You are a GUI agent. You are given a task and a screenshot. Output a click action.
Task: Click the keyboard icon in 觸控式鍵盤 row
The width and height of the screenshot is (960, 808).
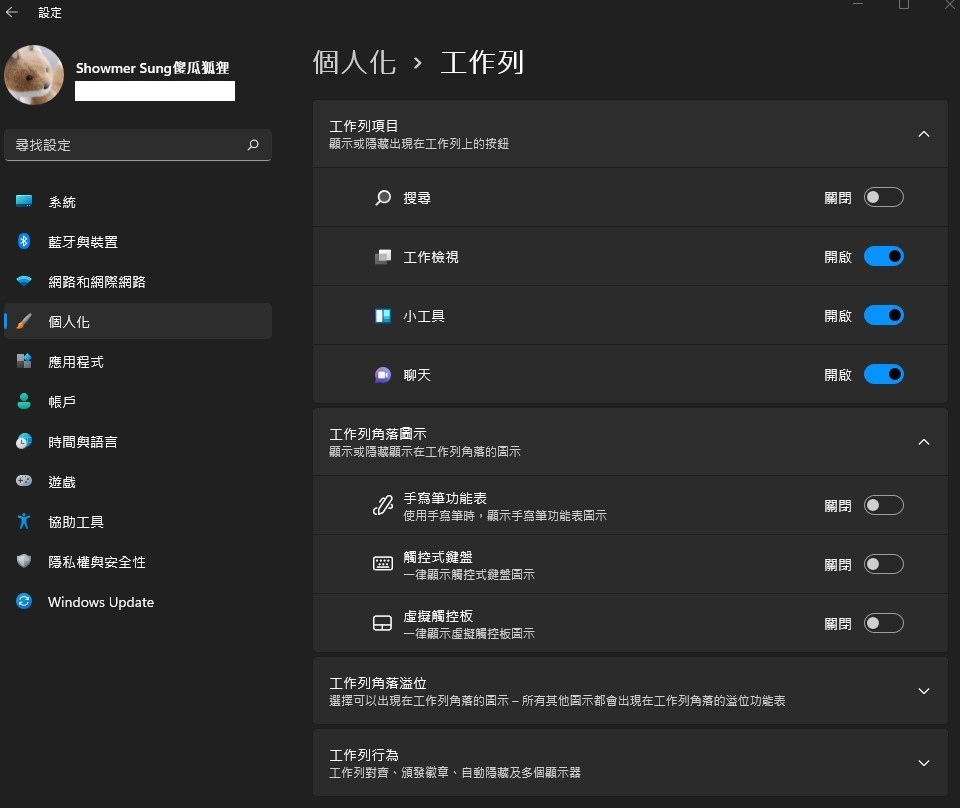pyautogui.click(x=383, y=564)
